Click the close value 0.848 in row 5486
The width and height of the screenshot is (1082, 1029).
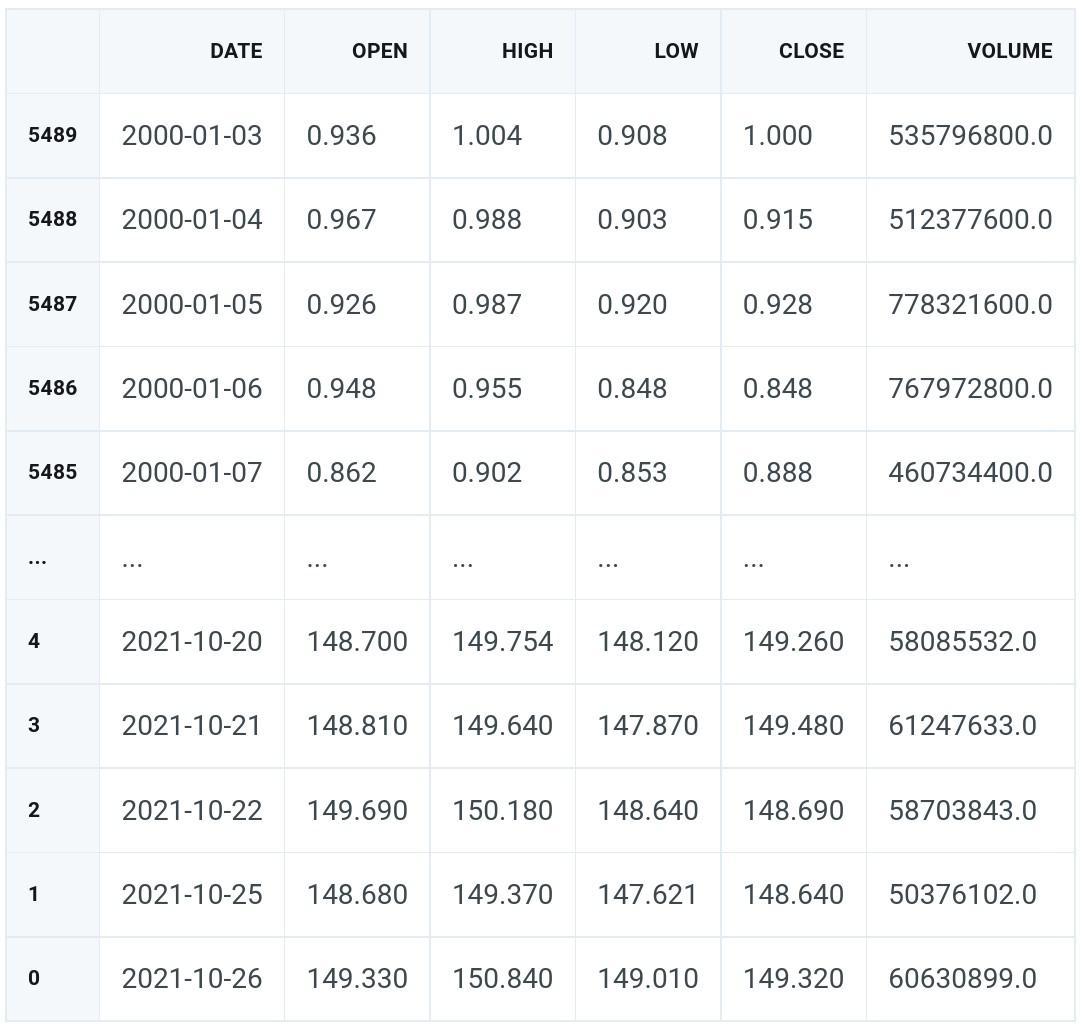(778, 389)
